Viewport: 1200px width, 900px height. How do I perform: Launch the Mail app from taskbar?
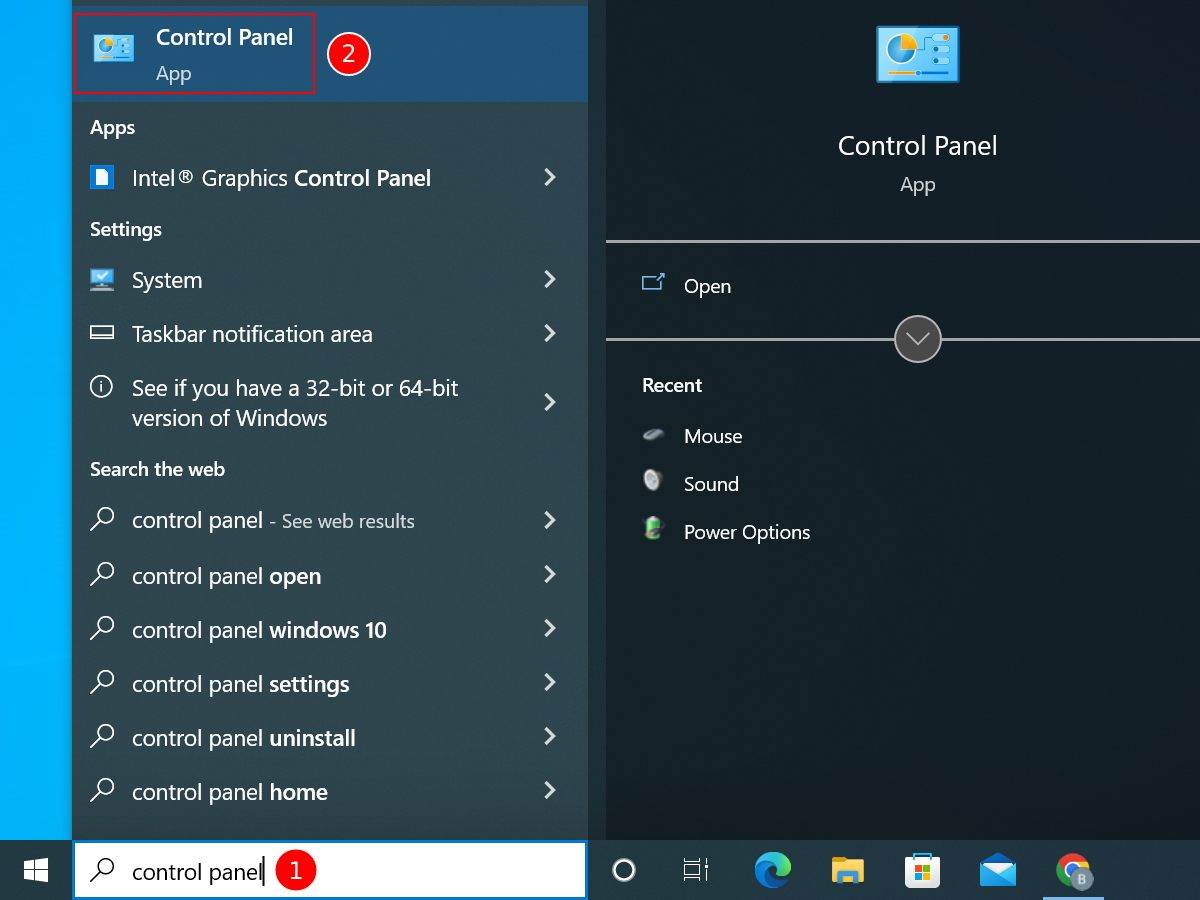pyautogui.click(x=997, y=870)
